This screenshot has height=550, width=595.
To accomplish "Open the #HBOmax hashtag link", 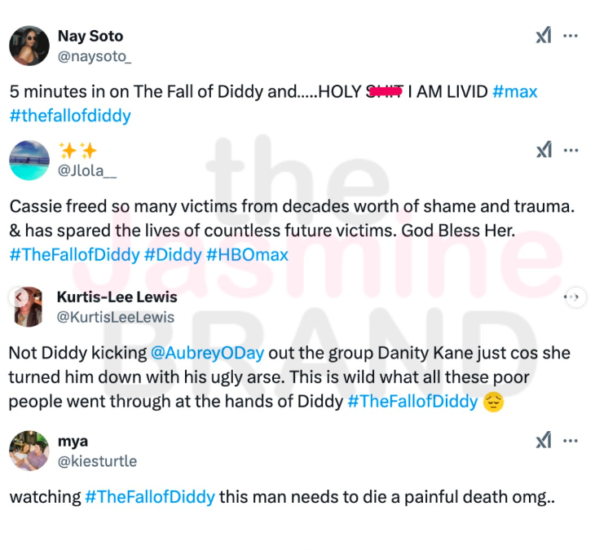I will [x=247, y=255].
